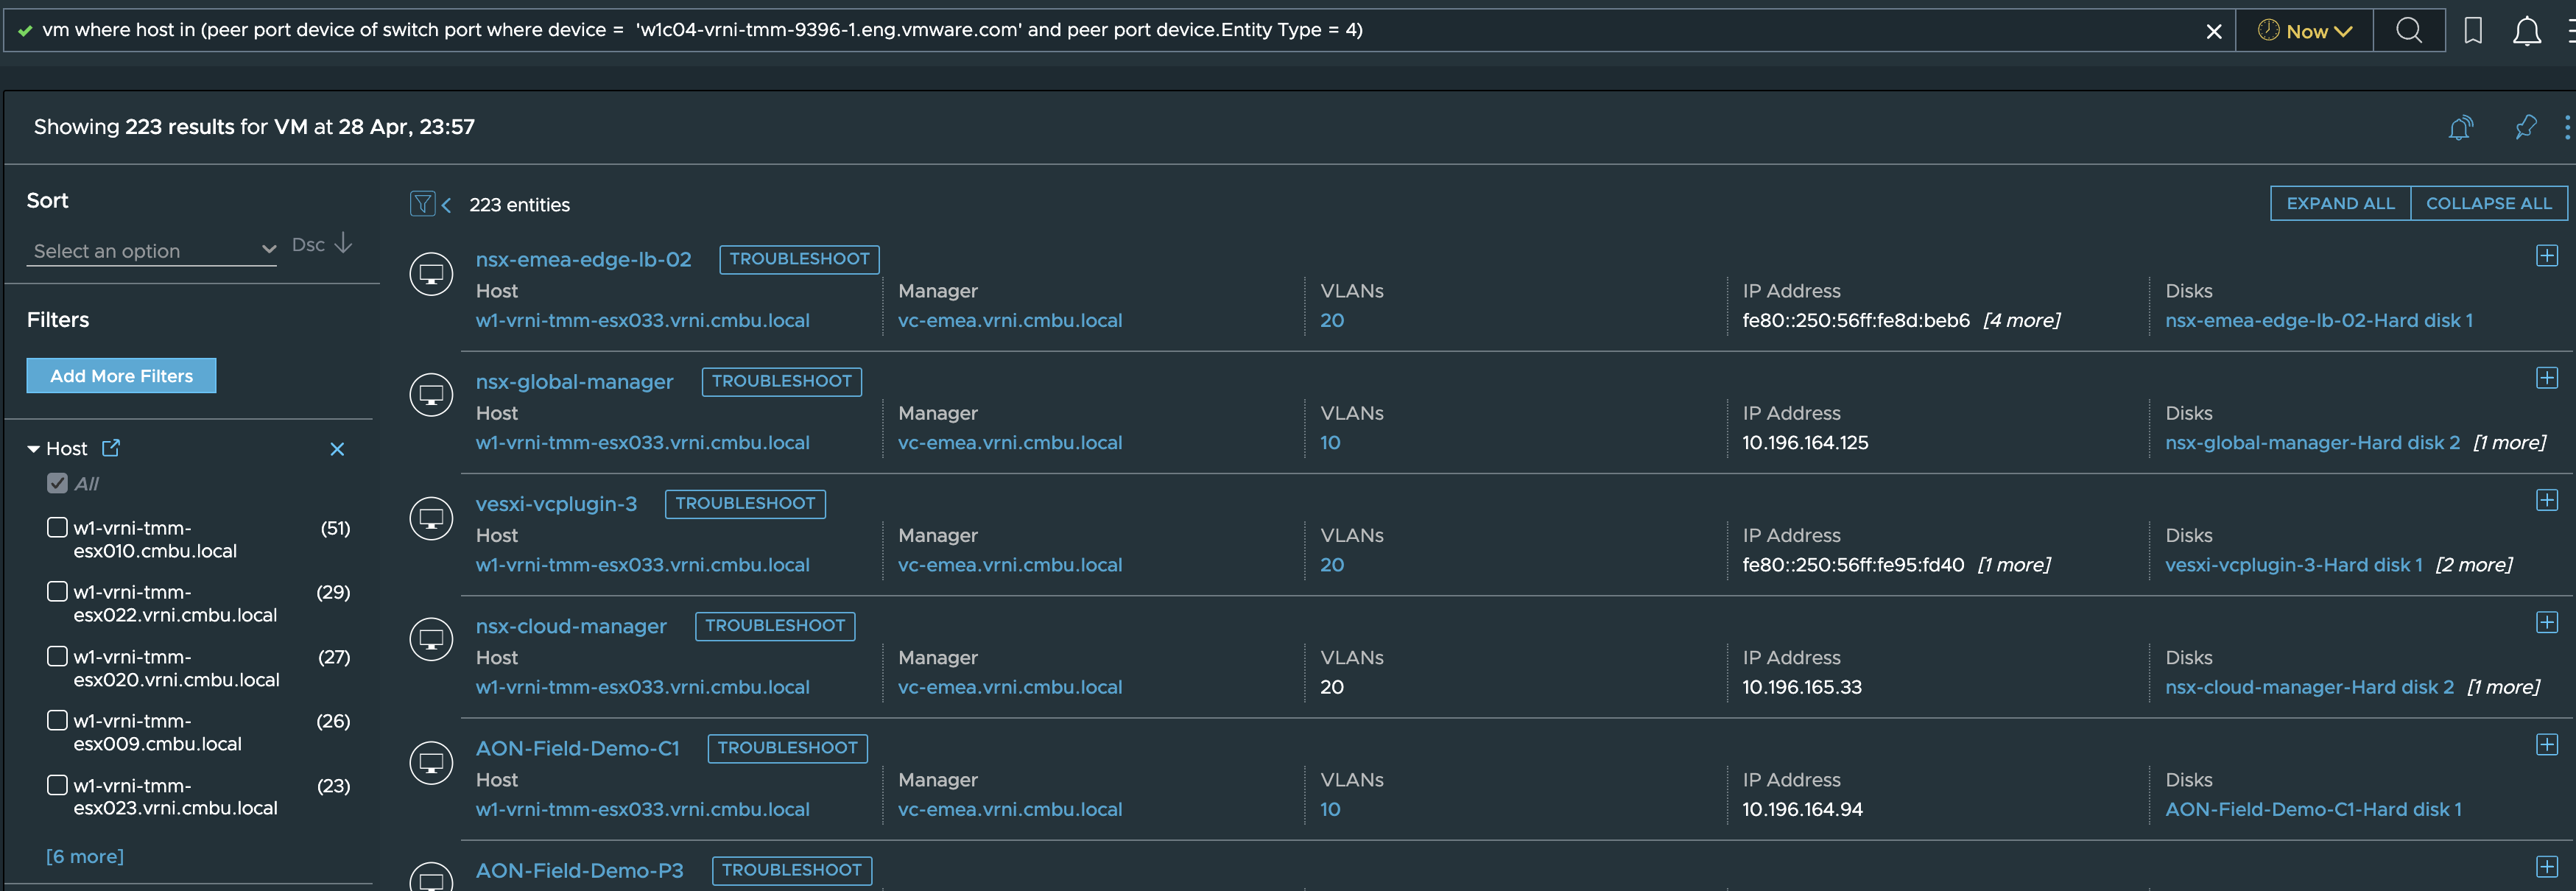Open Host filter in external popup icon

[x=111, y=448]
